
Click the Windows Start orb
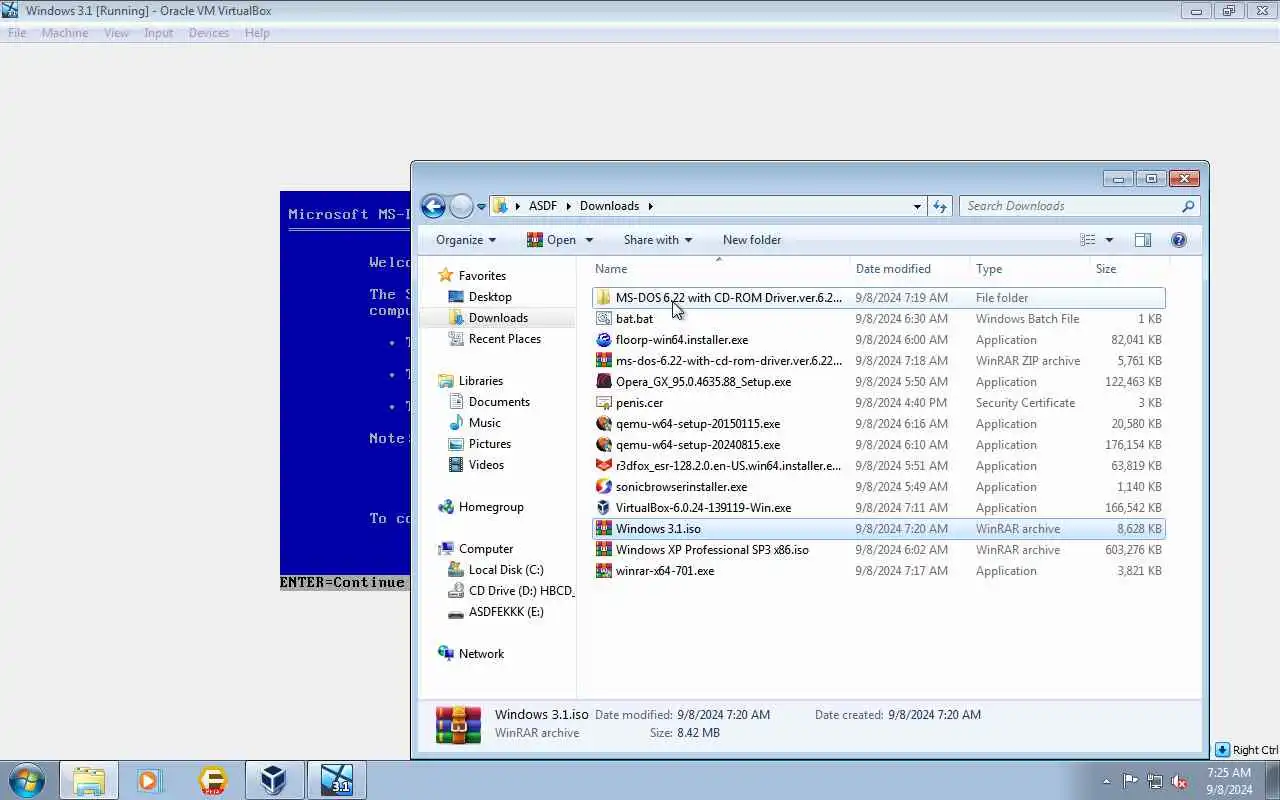click(x=27, y=780)
